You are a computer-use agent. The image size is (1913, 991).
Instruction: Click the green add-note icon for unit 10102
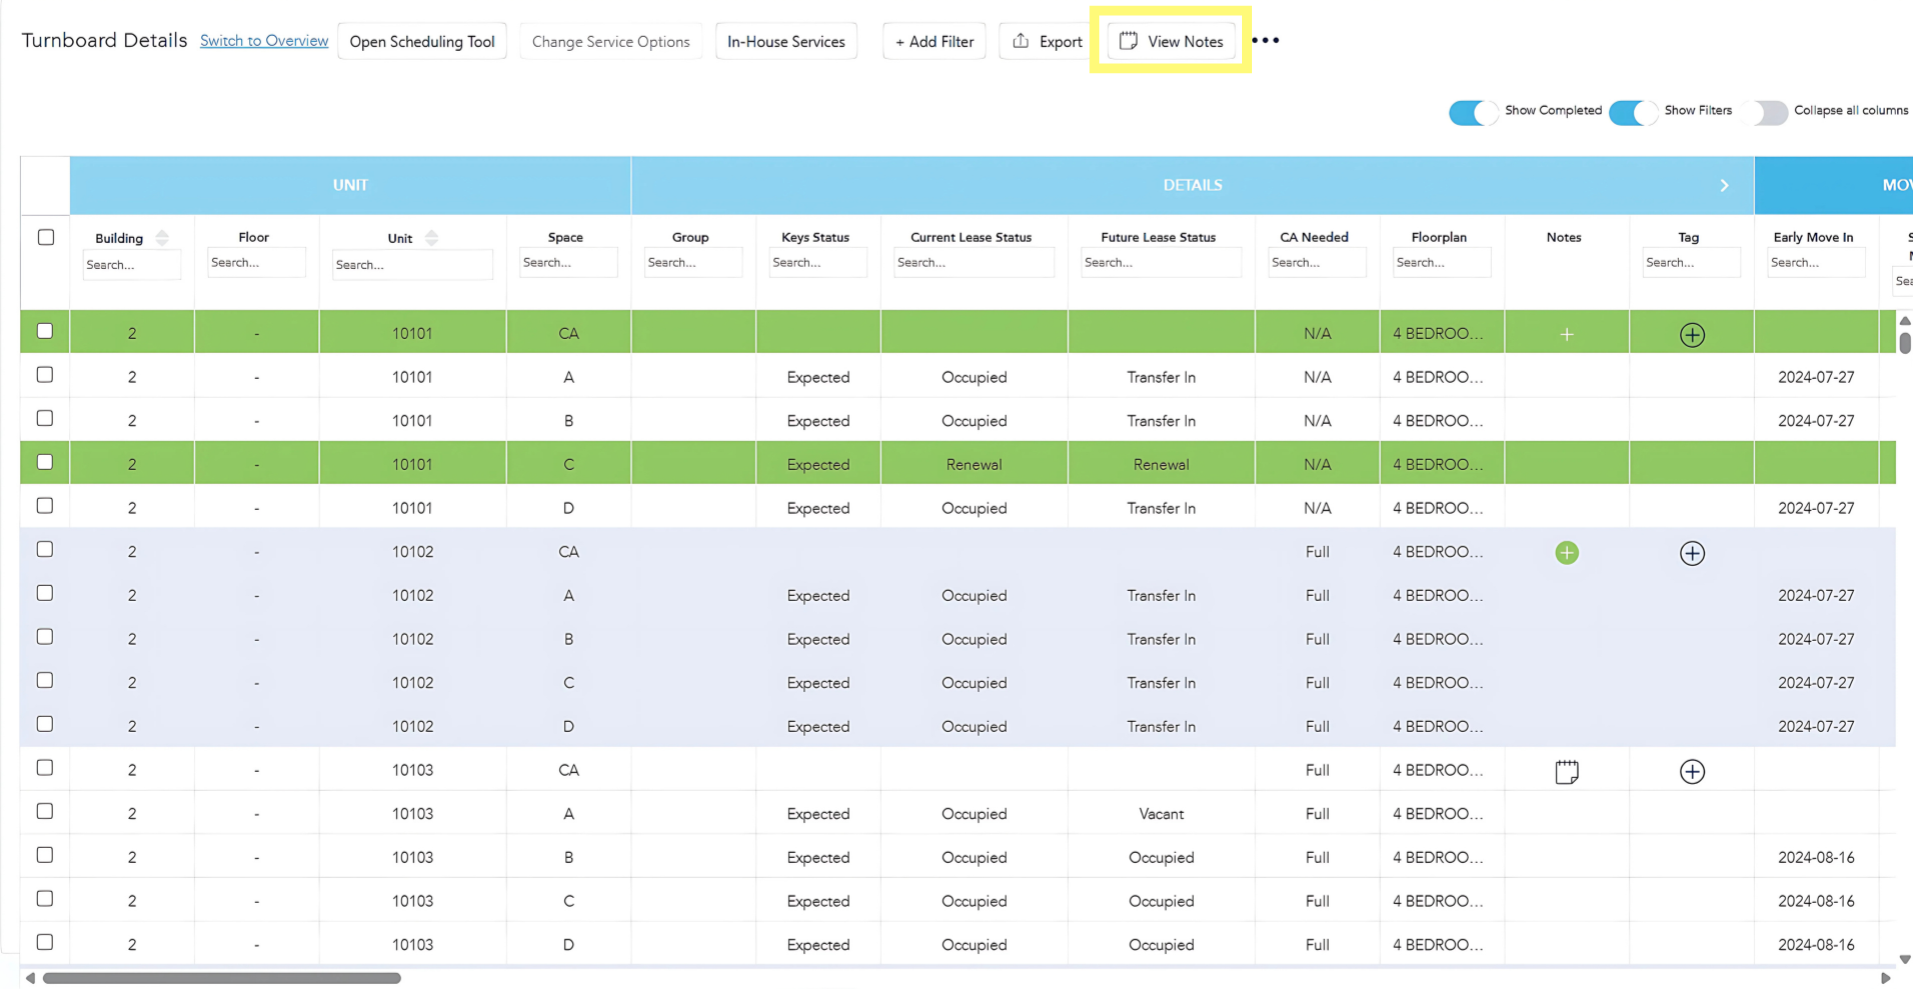[x=1566, y=552]
